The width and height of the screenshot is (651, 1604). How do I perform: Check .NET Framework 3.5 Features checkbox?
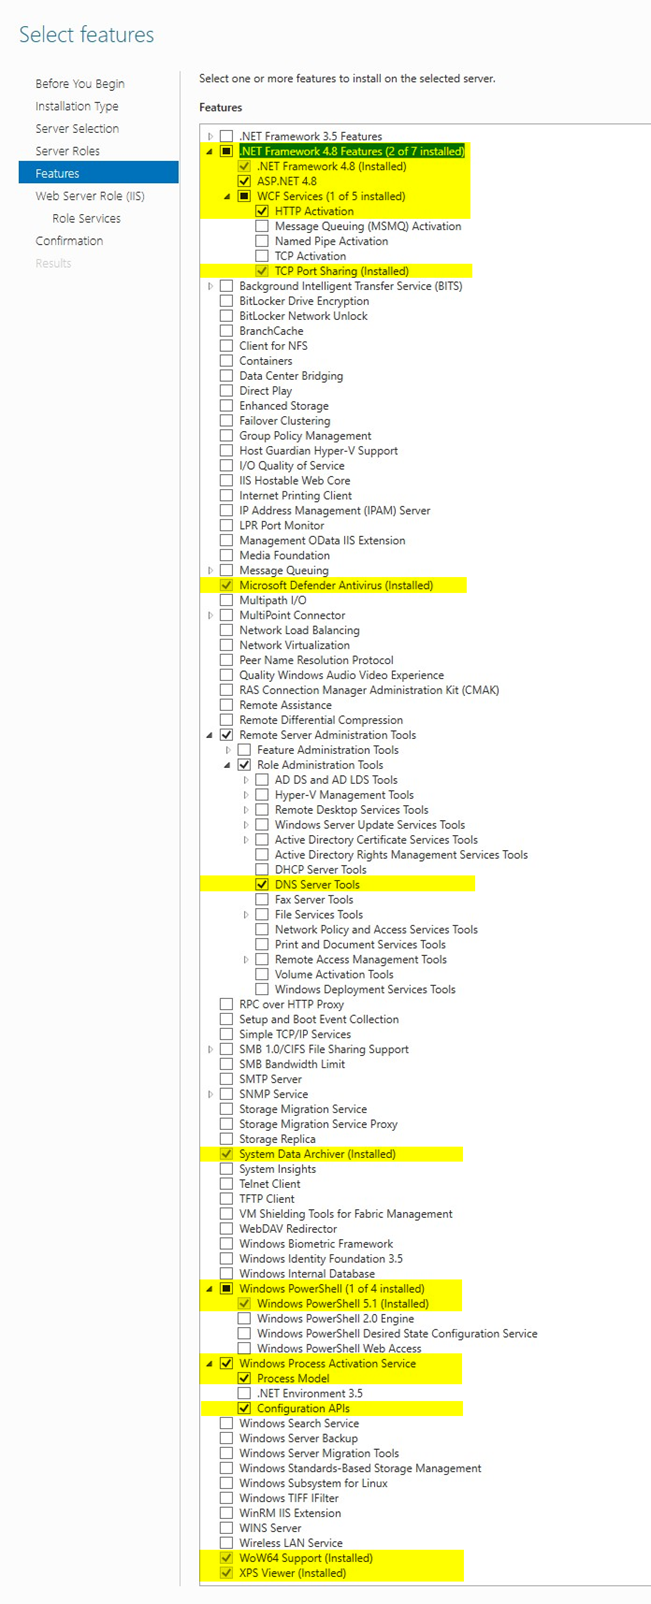(227, 136)
